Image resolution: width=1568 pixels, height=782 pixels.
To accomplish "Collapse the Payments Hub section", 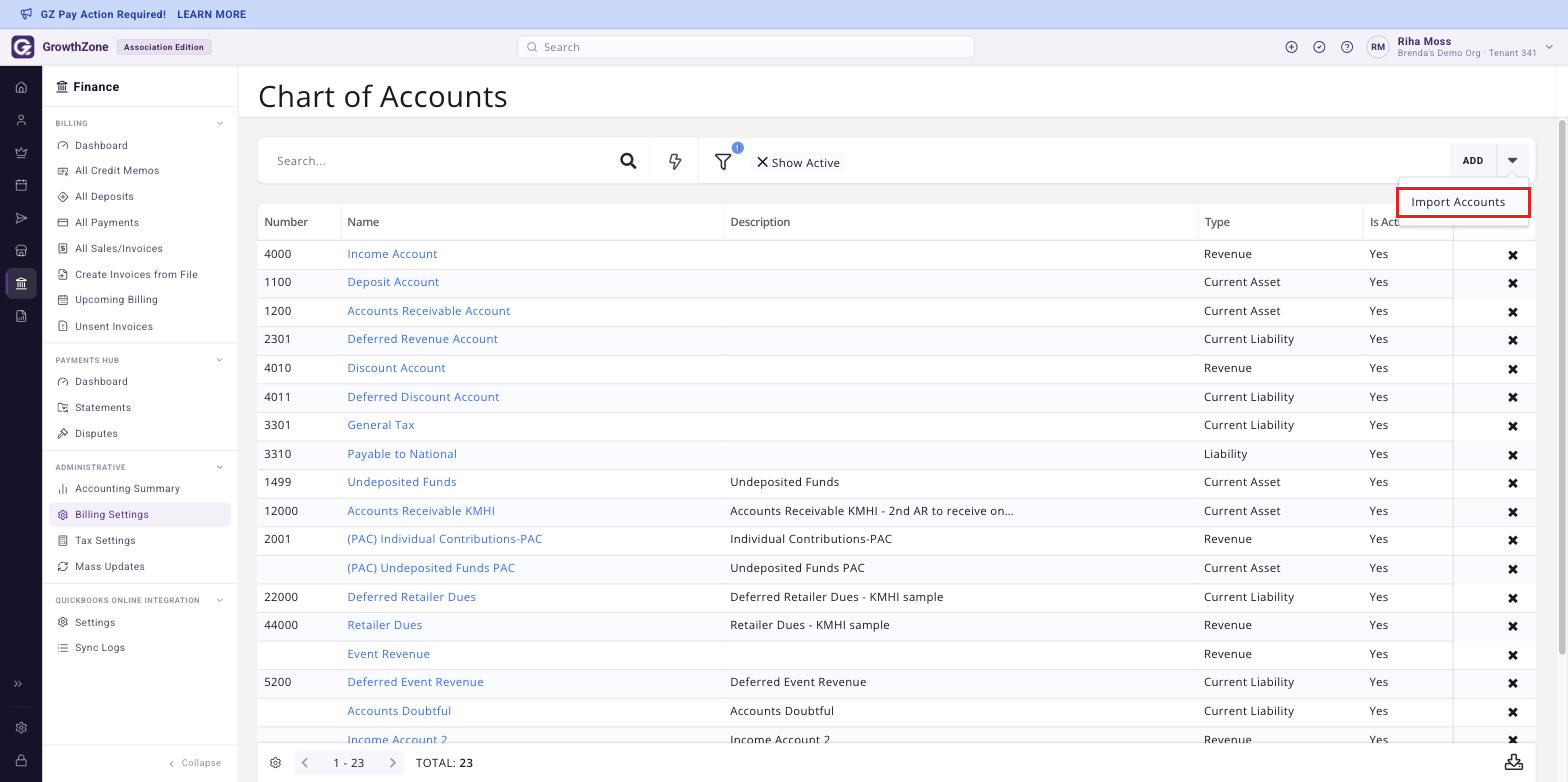I will (x=220, y=360).
